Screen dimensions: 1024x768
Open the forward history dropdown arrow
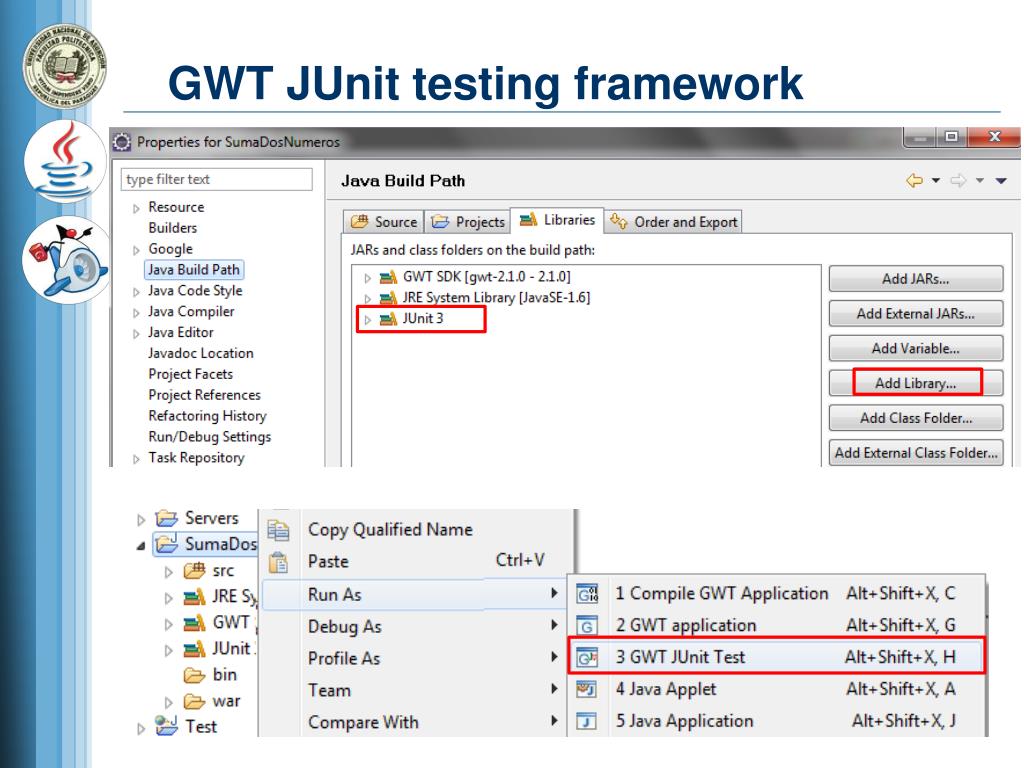coord(980,180)
